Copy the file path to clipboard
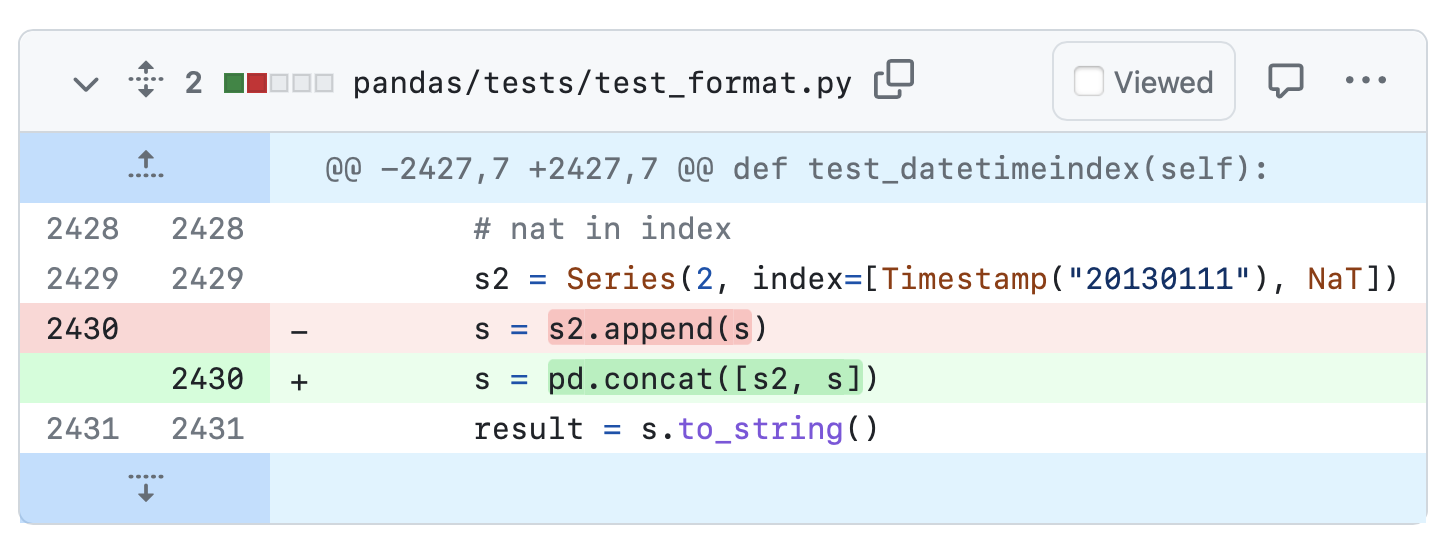The width and height of the screenshot is (1450, 552). click(x=894, y=81)
